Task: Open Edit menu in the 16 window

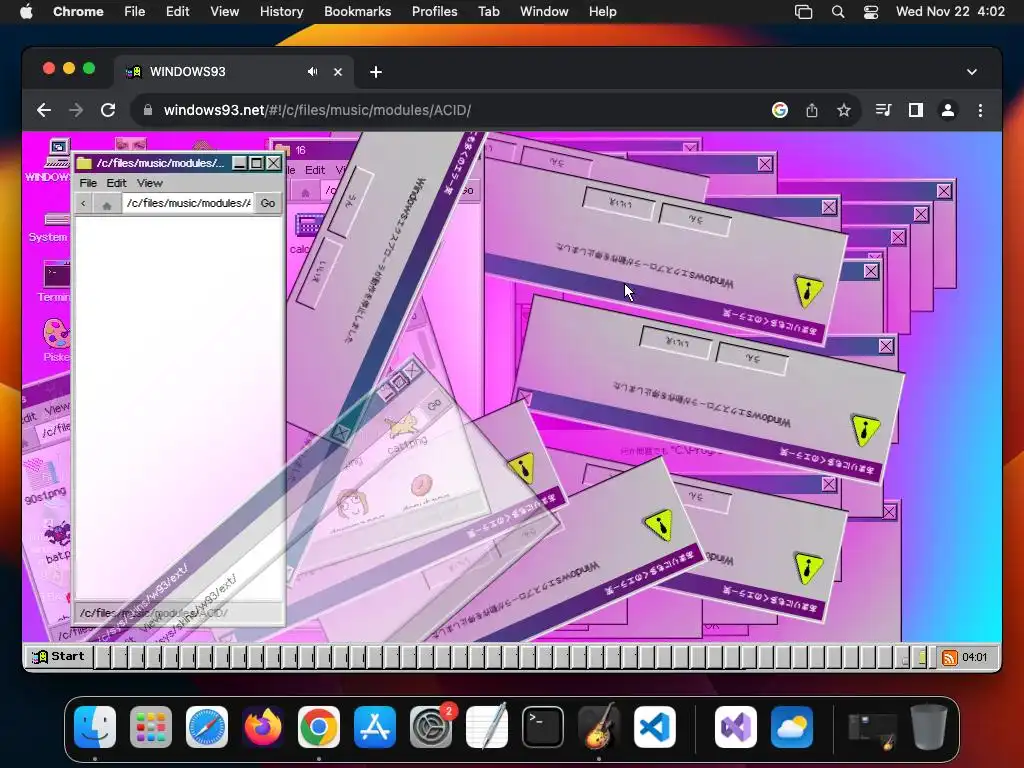Action: click(x=315, y=170)
